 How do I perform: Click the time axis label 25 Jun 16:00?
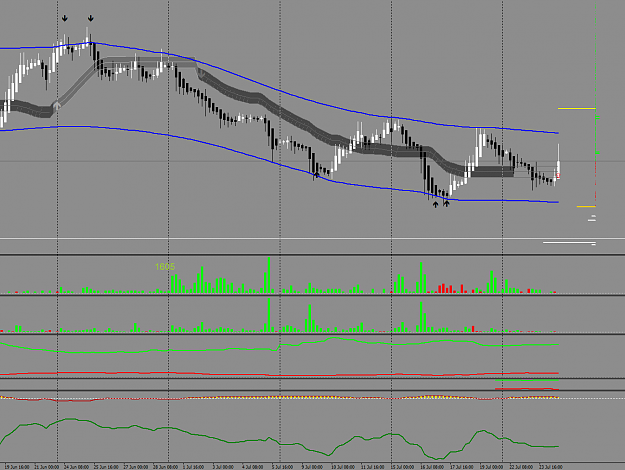point(106,467)
